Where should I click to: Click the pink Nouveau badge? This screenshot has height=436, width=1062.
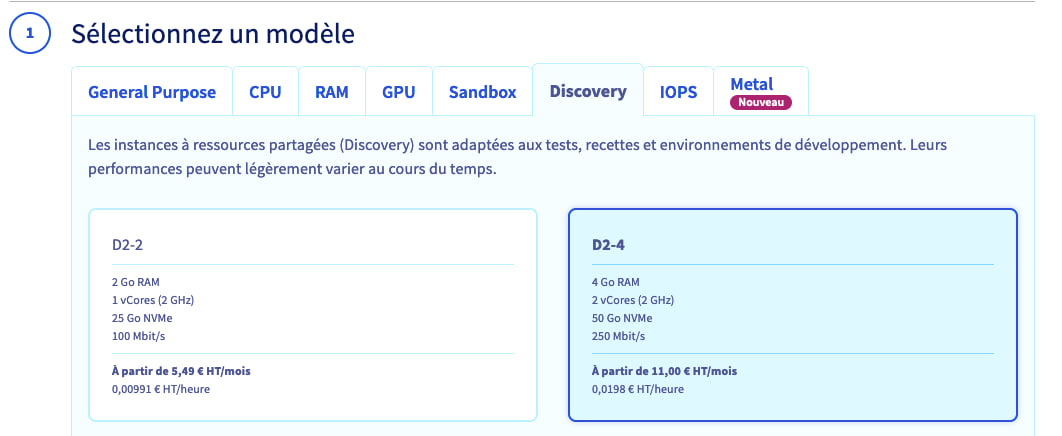[x=760, y=102]
